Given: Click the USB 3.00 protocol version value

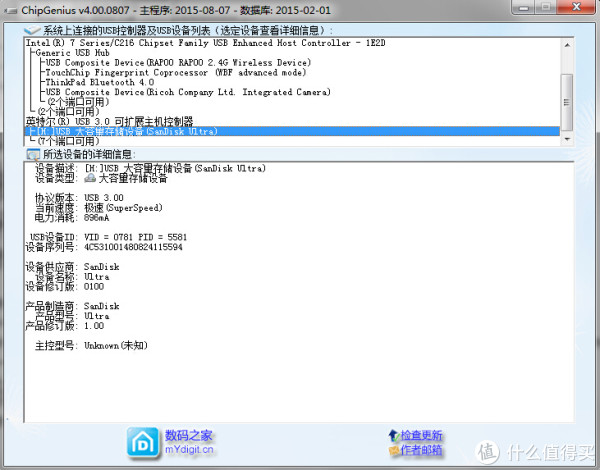Looking at the screenshot, I should point(104,197).
